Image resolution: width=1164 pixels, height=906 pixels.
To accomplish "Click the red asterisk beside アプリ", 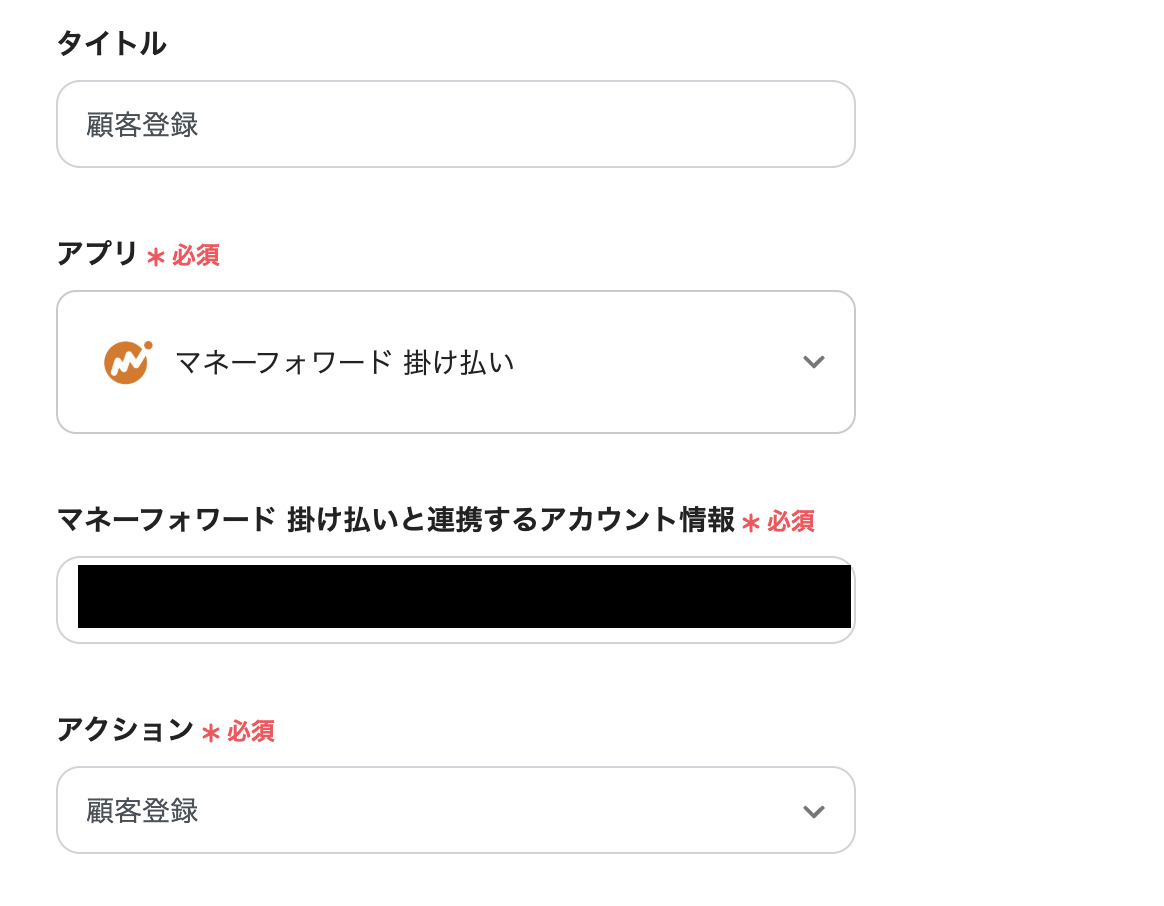I will (x=155, y=257).
